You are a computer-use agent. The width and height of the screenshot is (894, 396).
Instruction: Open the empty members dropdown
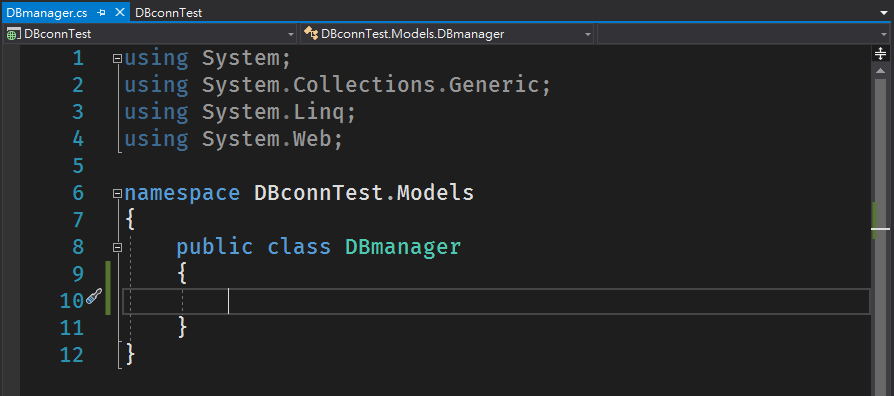(885, 35)
